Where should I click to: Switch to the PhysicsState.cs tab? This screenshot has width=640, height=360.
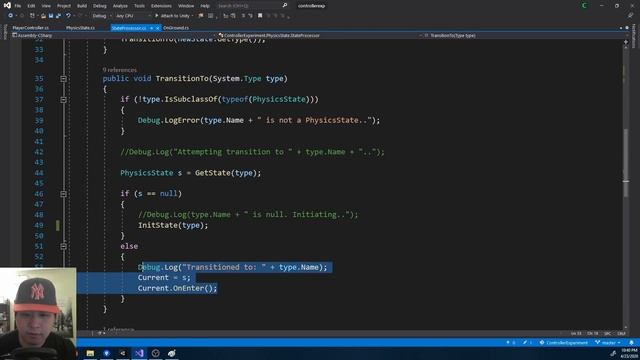tap(80, 28)
